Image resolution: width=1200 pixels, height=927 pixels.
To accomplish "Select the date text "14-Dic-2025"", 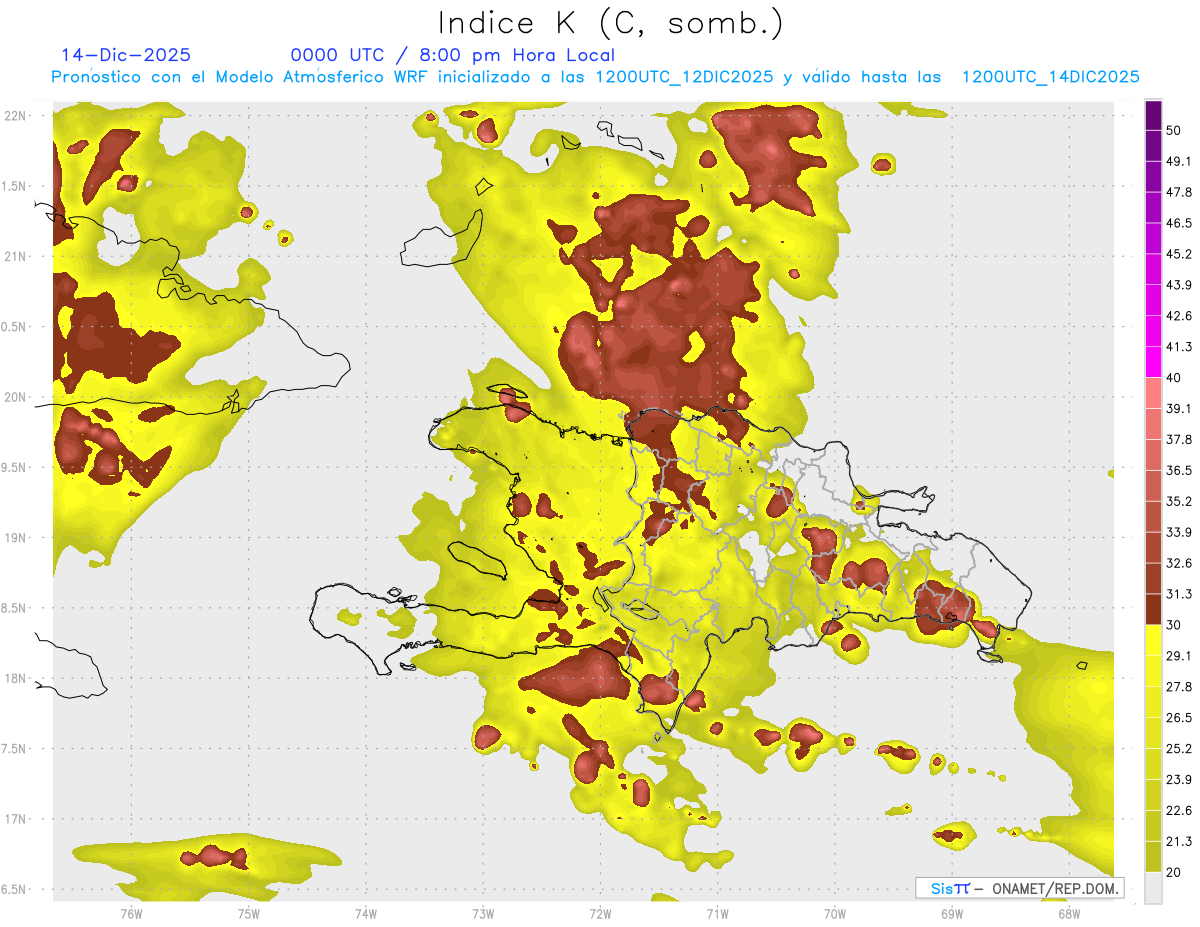I will [126, 55].
